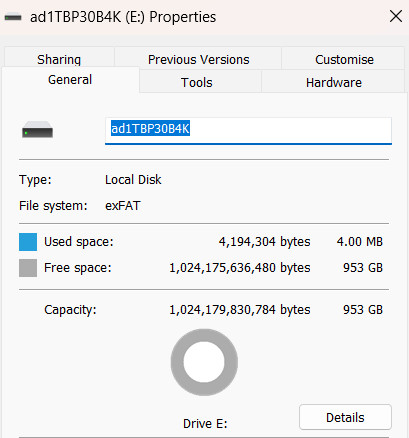The image size is (409, 438).
Task: Click the blue Used space swatch
Action: click(28, 242)
